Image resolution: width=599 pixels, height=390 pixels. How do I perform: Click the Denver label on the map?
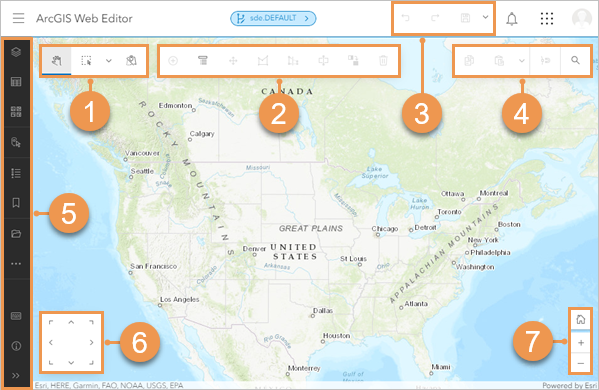pos(254,249)
